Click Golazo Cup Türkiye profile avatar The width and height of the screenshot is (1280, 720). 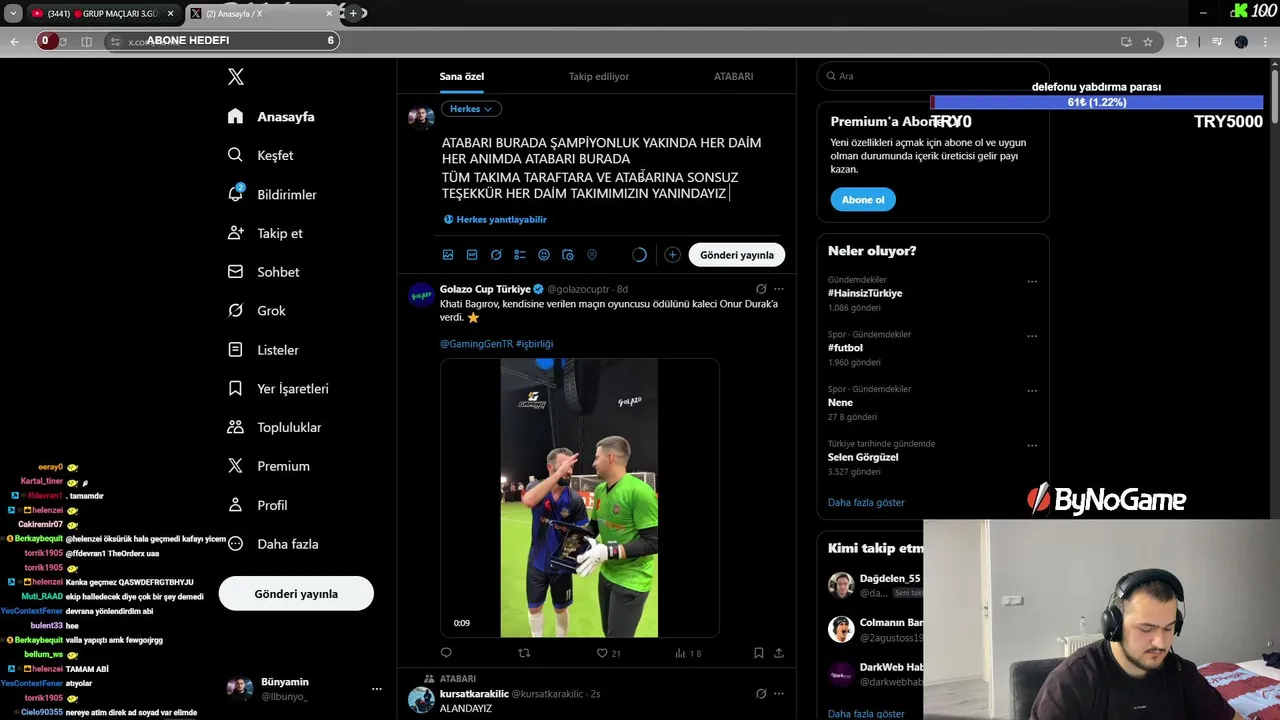422,295
